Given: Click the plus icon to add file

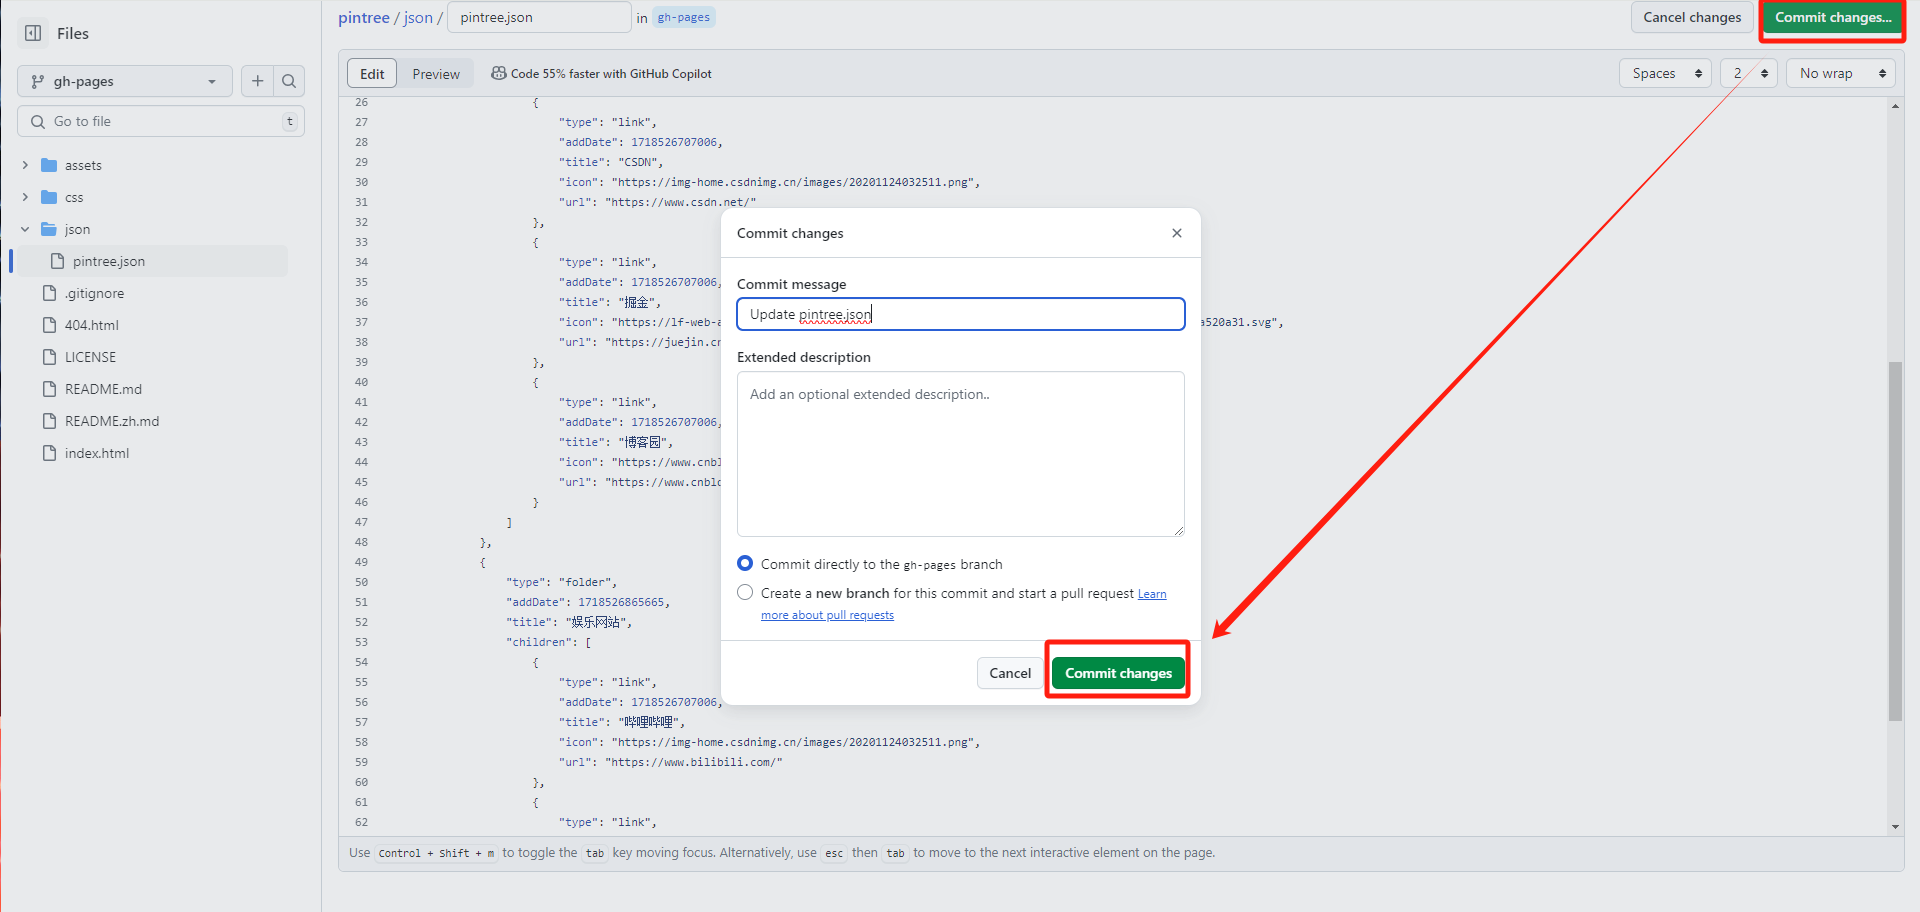Looking at the screenshot, I should pos(257,81).
